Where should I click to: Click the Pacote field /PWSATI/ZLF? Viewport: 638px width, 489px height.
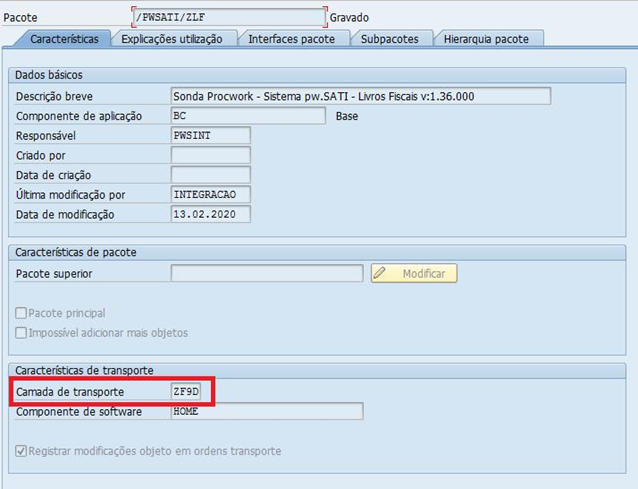coord(229,17)
